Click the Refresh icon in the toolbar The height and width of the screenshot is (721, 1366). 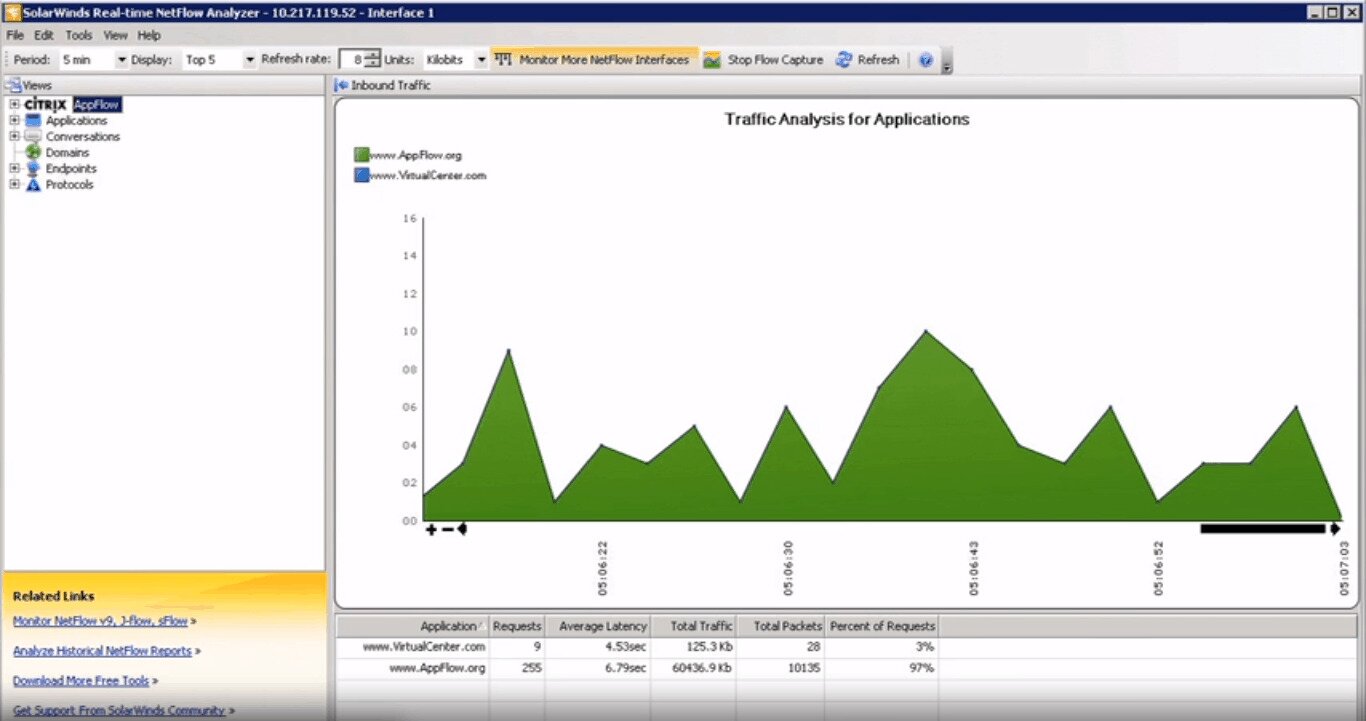pyautogui.click(x=843, y=59)
